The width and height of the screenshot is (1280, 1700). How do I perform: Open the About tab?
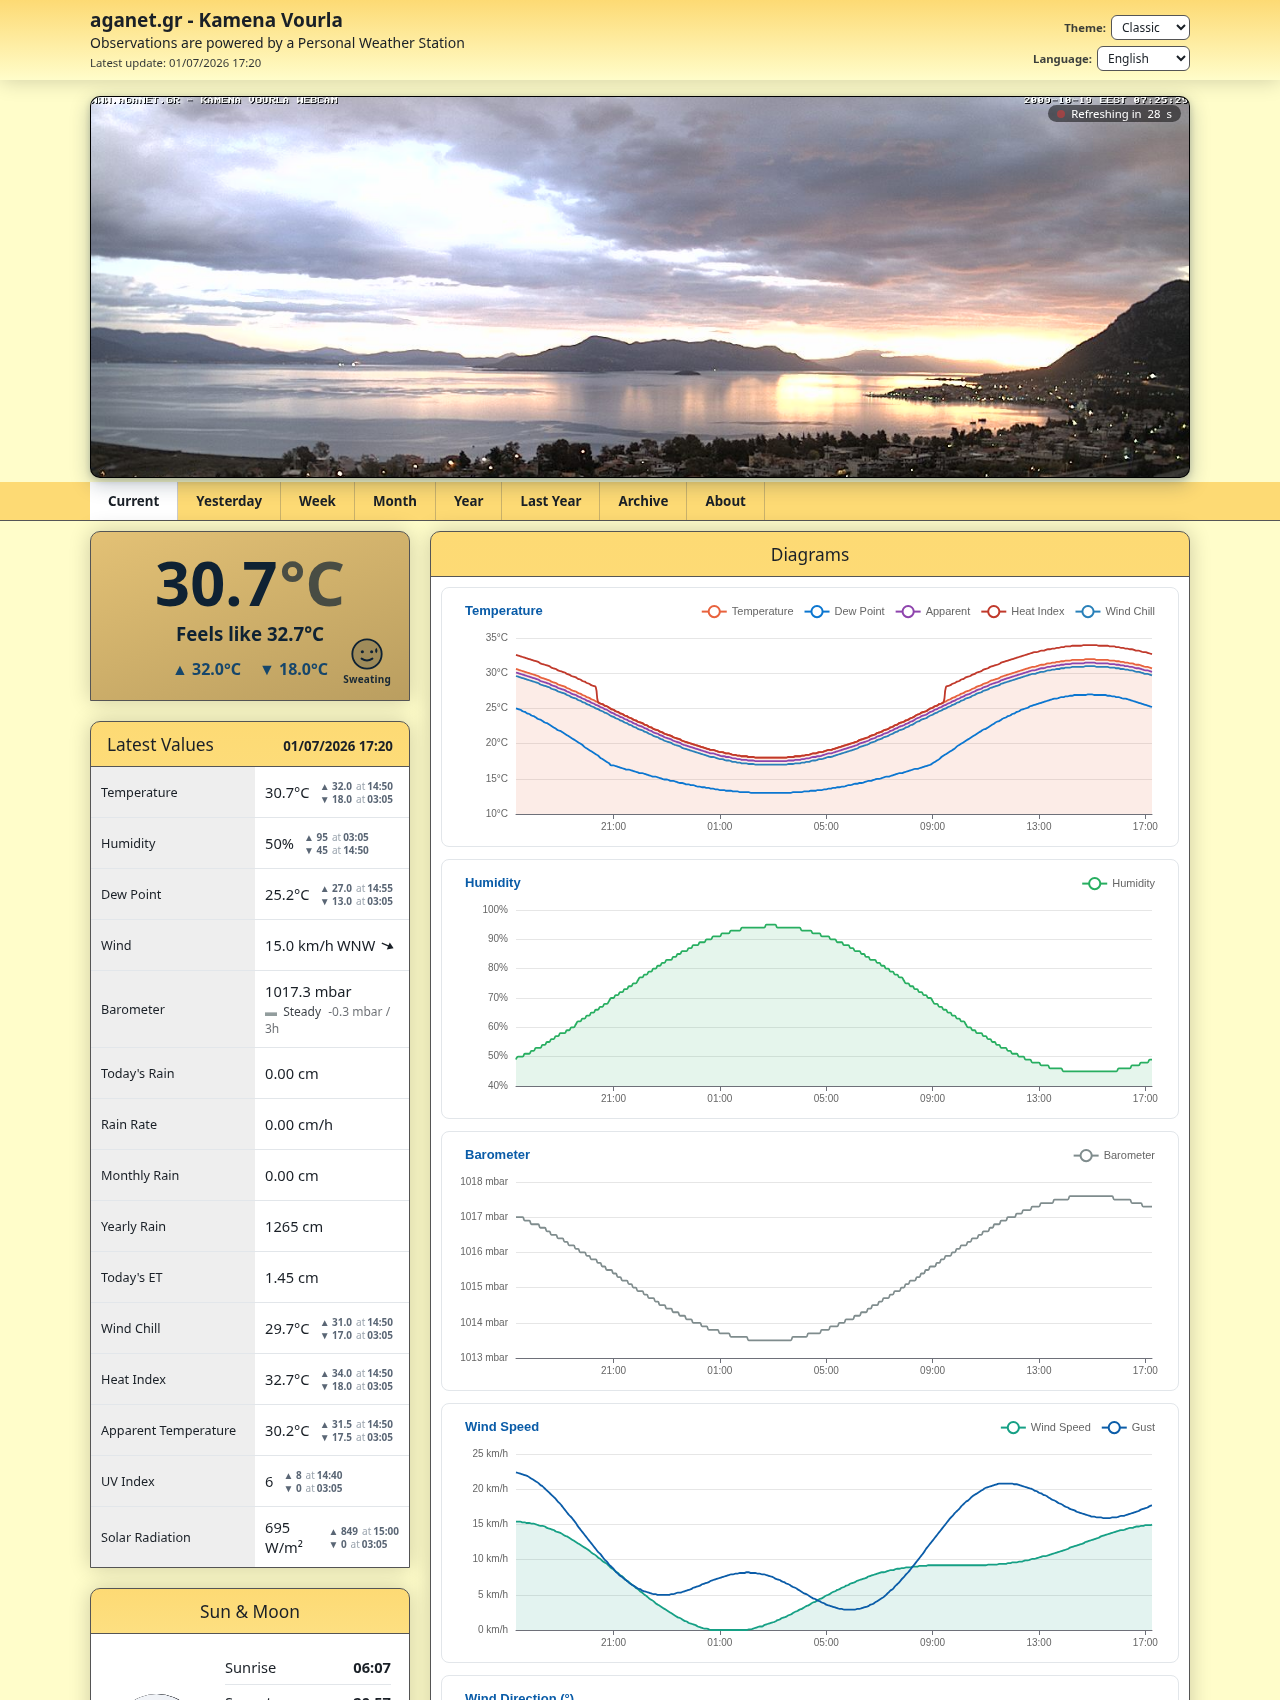[725, 501]
